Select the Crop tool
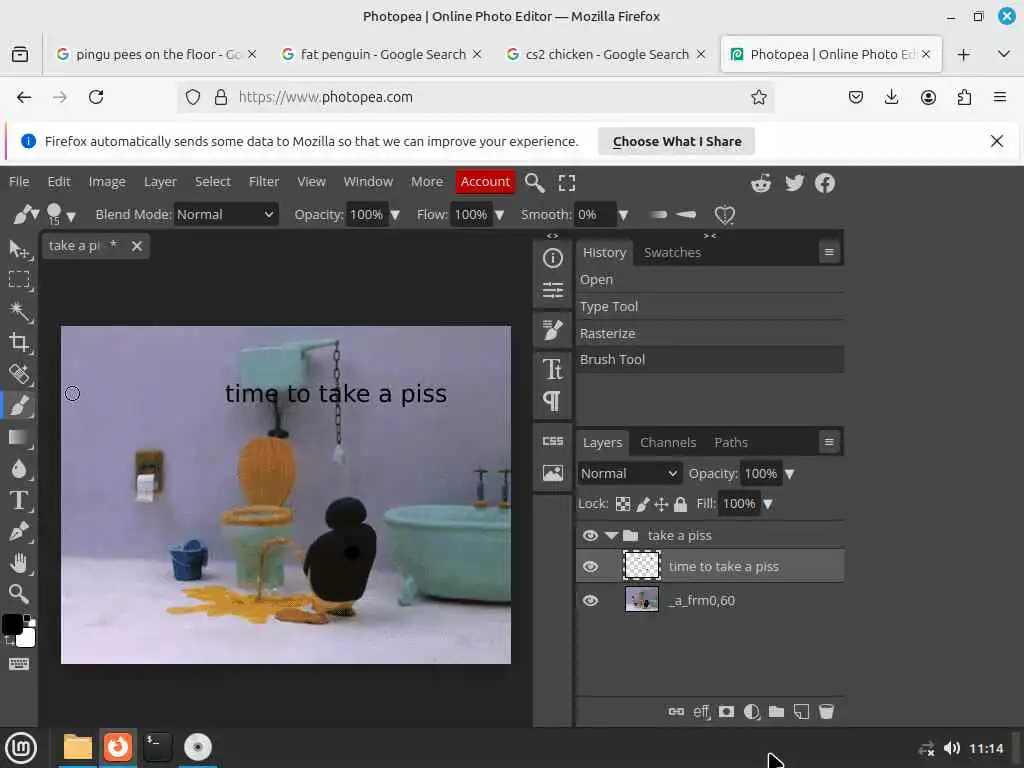The image size is (1024, 768). [x=19, y=342]
